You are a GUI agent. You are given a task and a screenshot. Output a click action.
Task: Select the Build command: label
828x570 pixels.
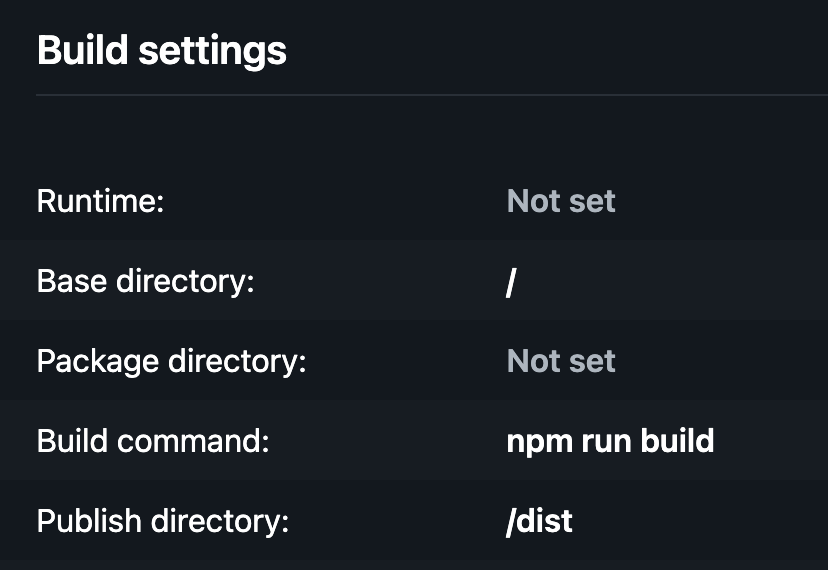(153, 441)
